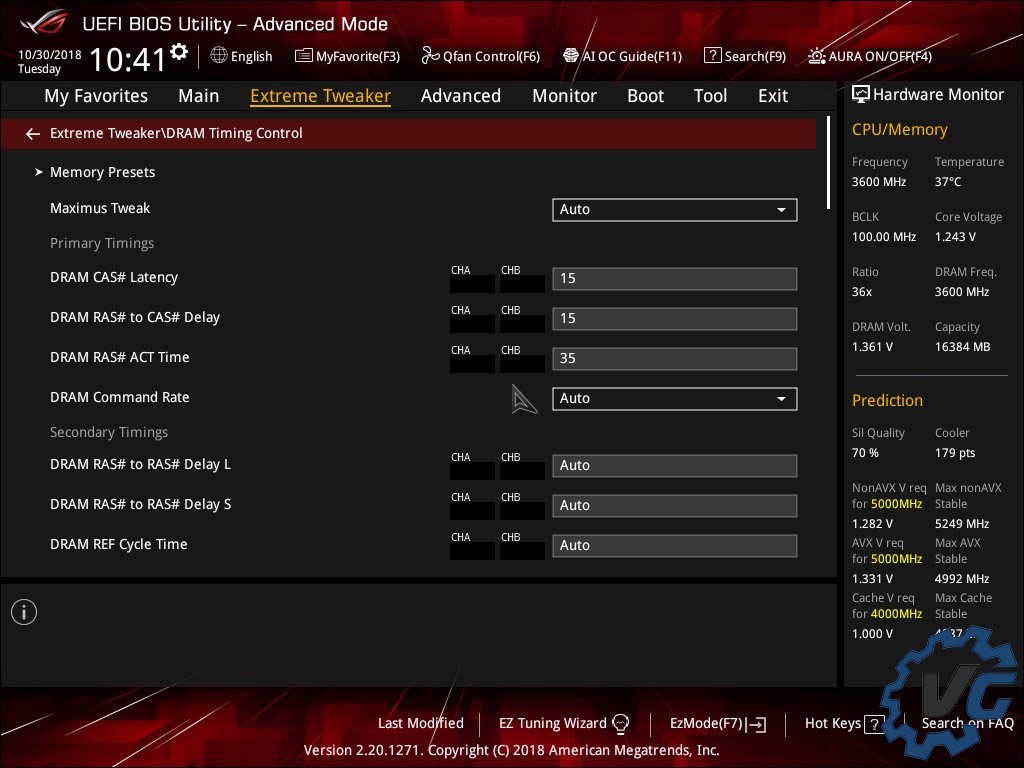Viewport: 1024px width, 768px height.
Task: Open MyFavorite(F3) list icon
Action: point(304,56)
